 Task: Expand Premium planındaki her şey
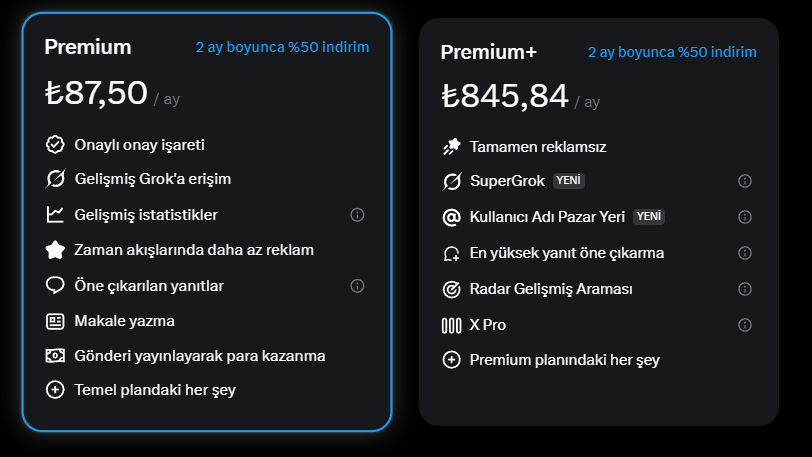tap(551, 360)
